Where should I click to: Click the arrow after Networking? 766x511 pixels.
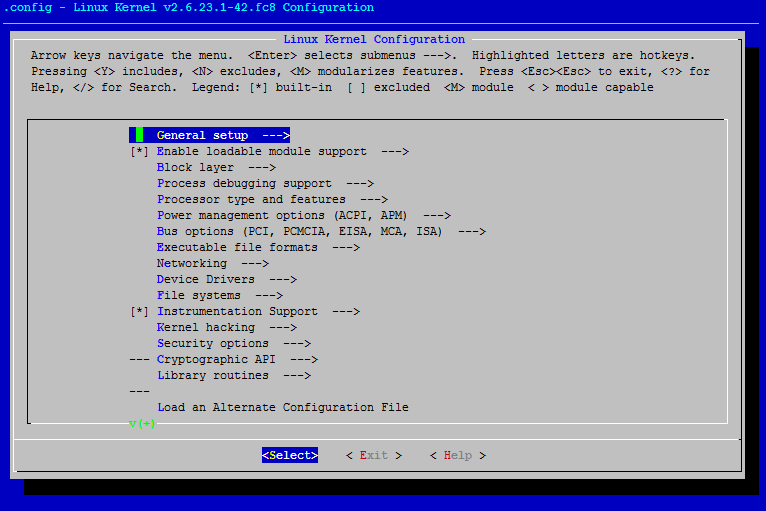click(x=255, y=264)
